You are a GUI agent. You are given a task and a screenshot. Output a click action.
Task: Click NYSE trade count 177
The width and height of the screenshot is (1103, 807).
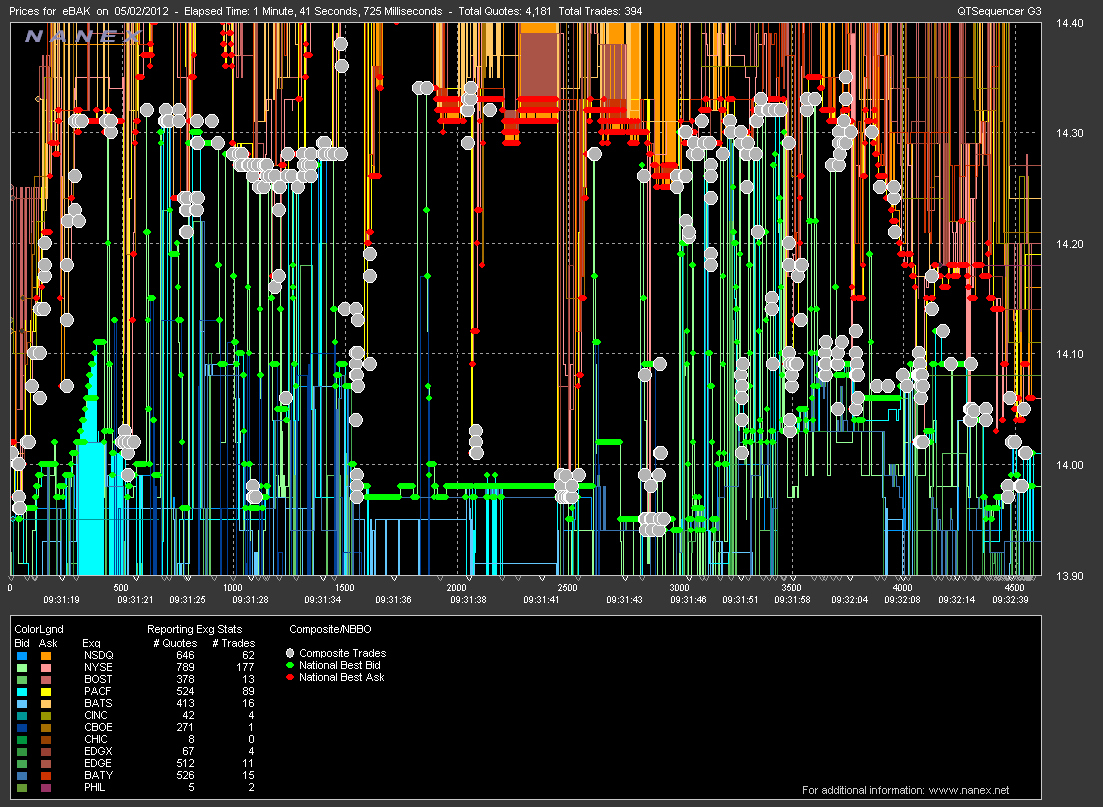pyautogui.click(x=246, y=668)
